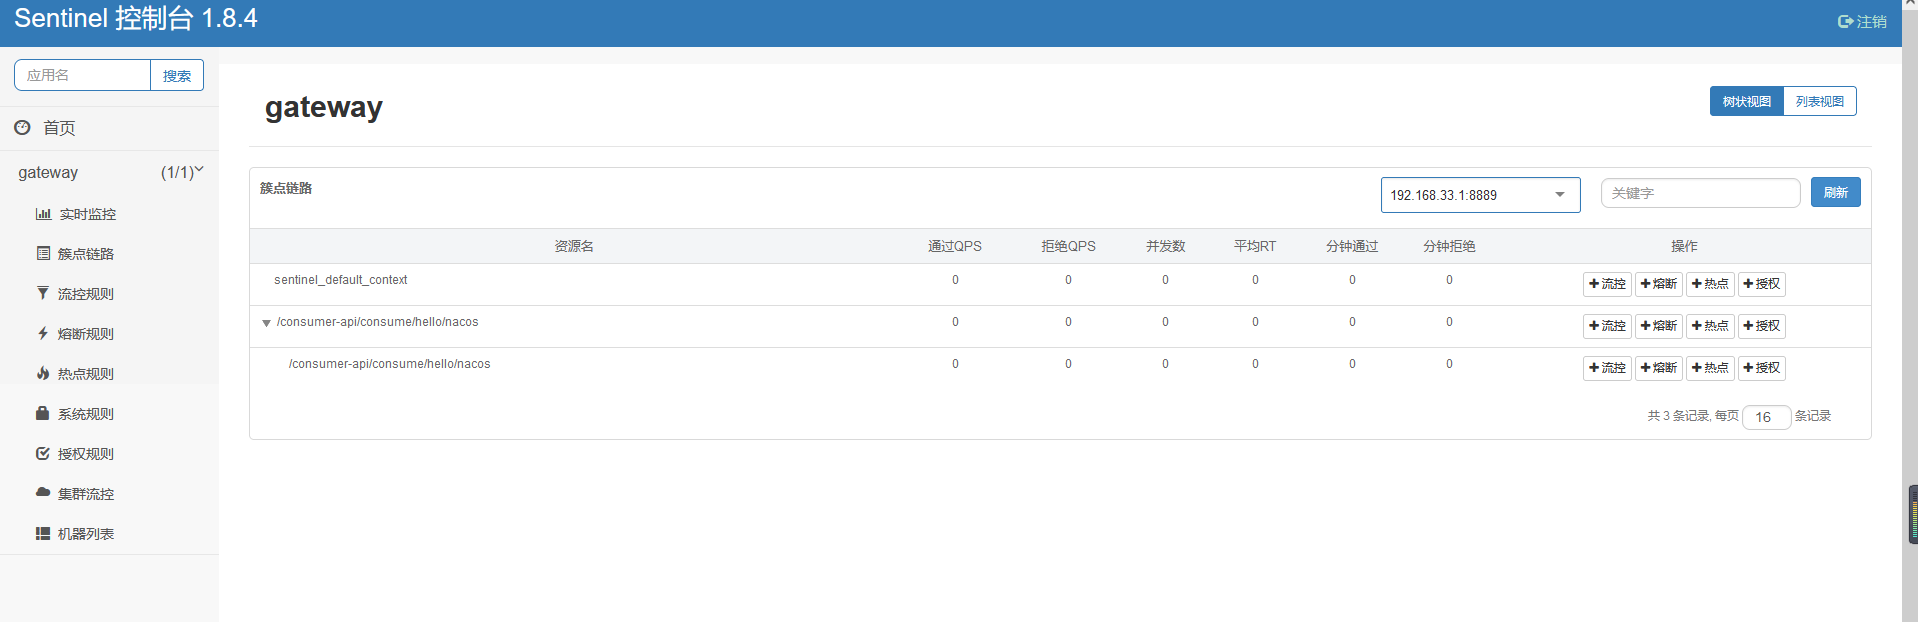The height and width of the screenshot is (622, 1918).
Task: Click the checkmark icon for 授权规则
Action: coord(43,453)
